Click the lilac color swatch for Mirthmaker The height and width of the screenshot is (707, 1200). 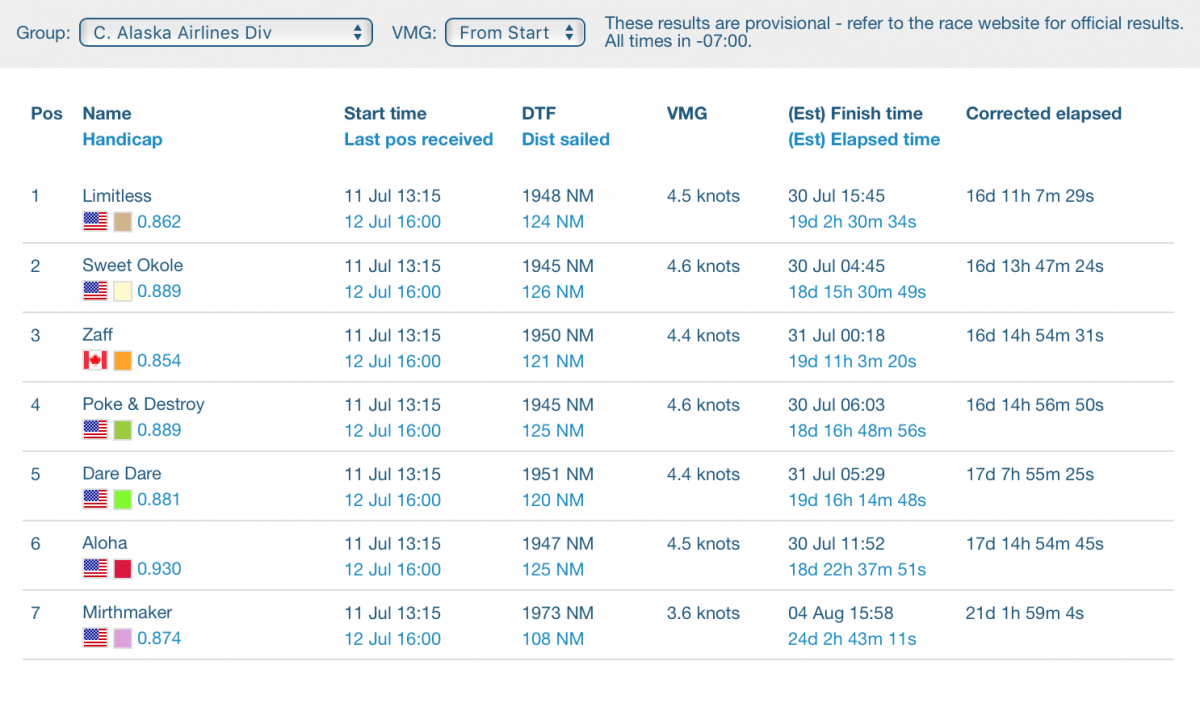123,638
